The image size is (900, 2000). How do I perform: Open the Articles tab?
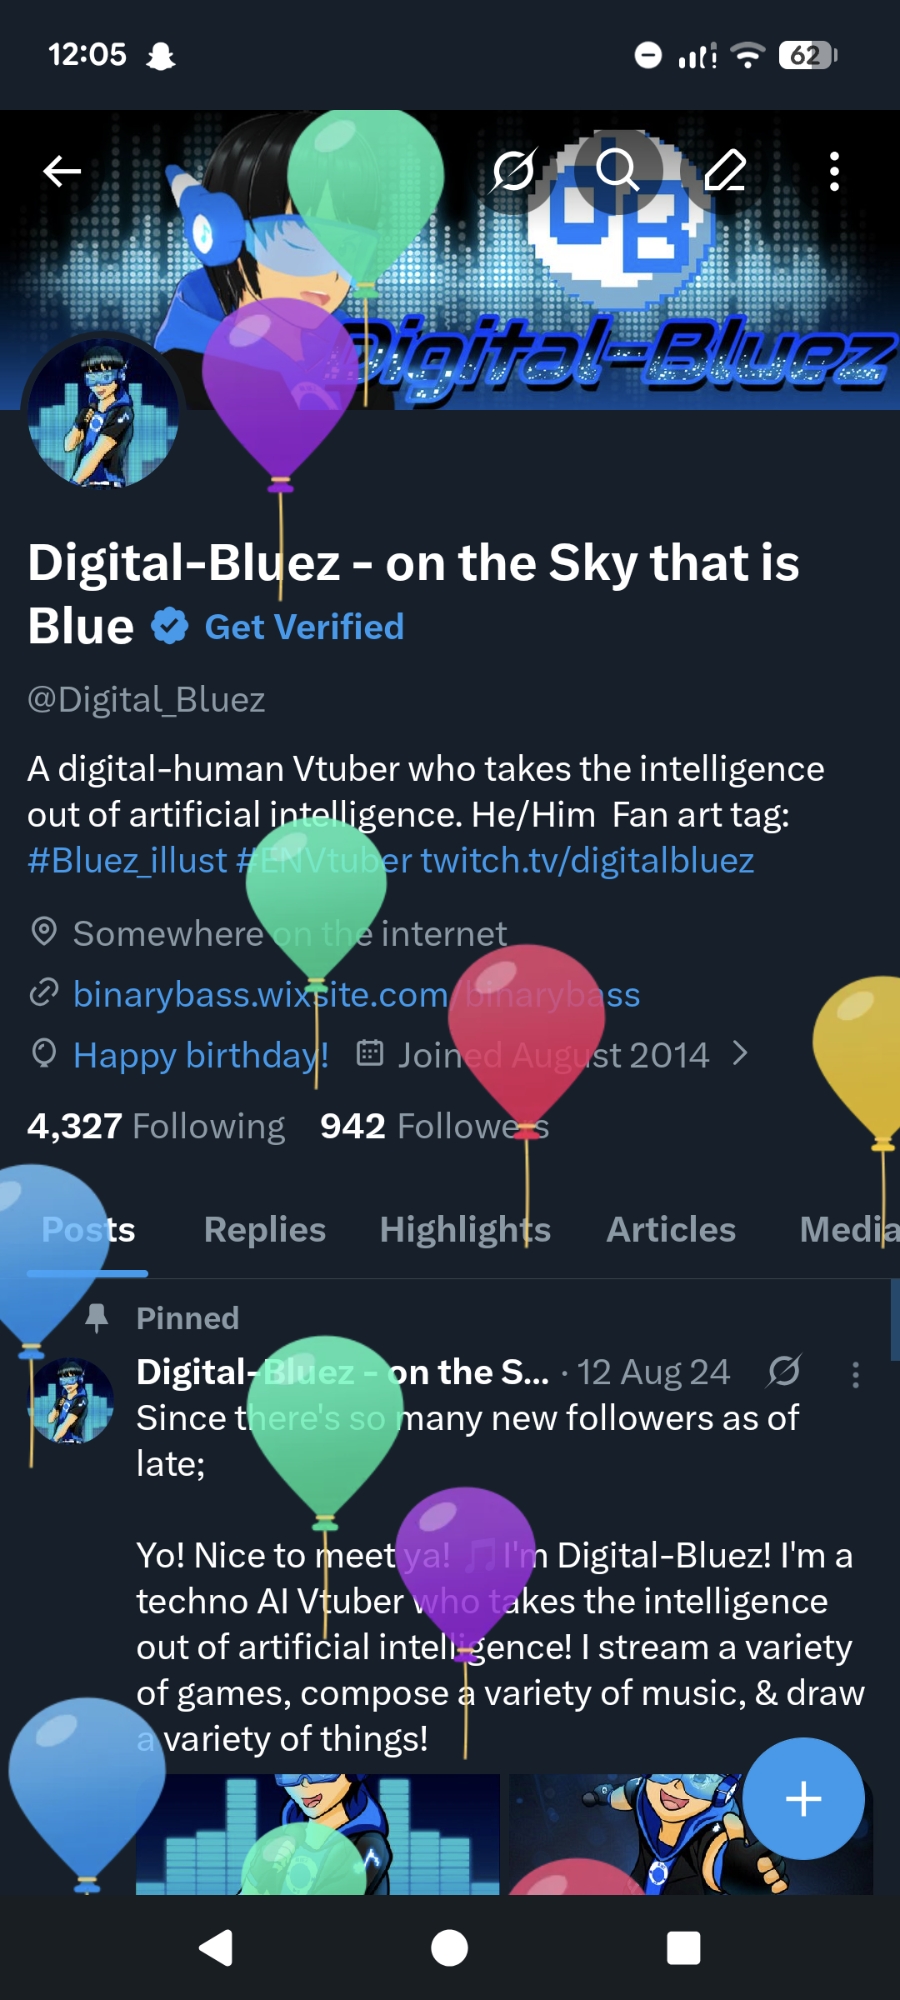[671, 1229]
